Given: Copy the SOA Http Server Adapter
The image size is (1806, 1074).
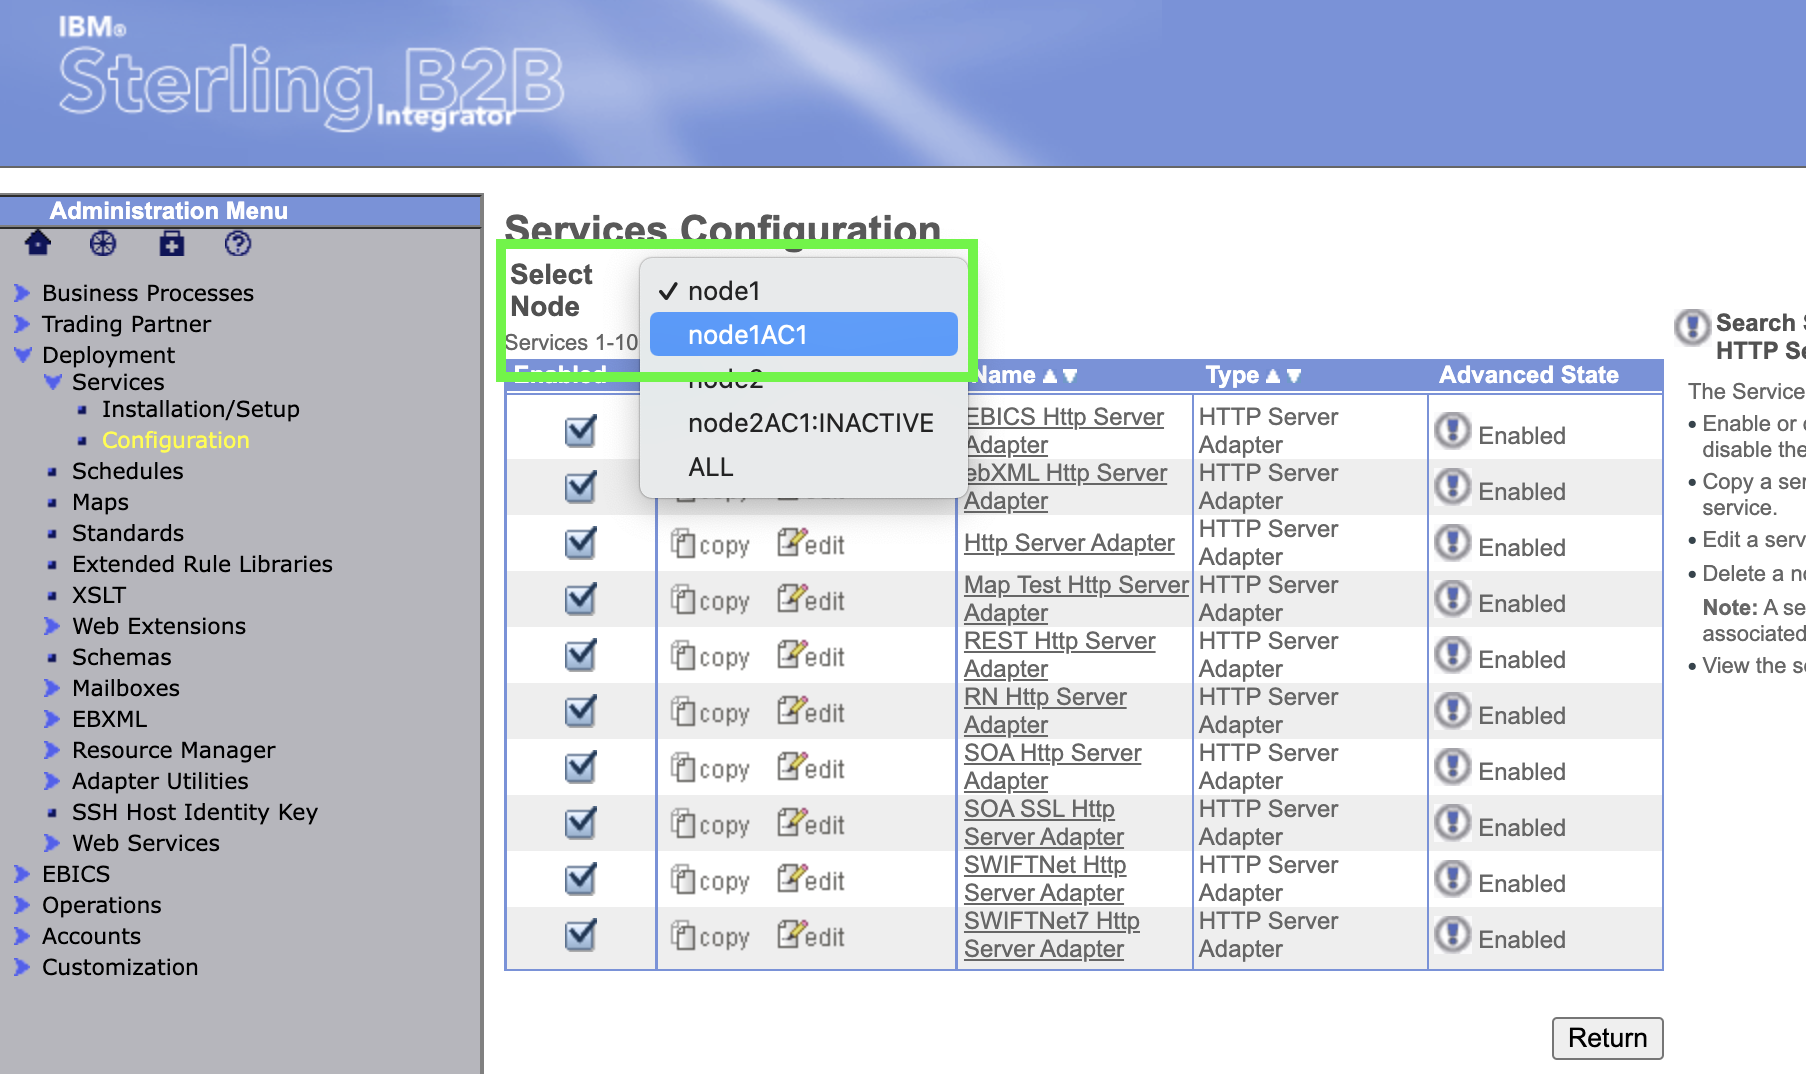Looking at the screenshot, I should (710, 768).
